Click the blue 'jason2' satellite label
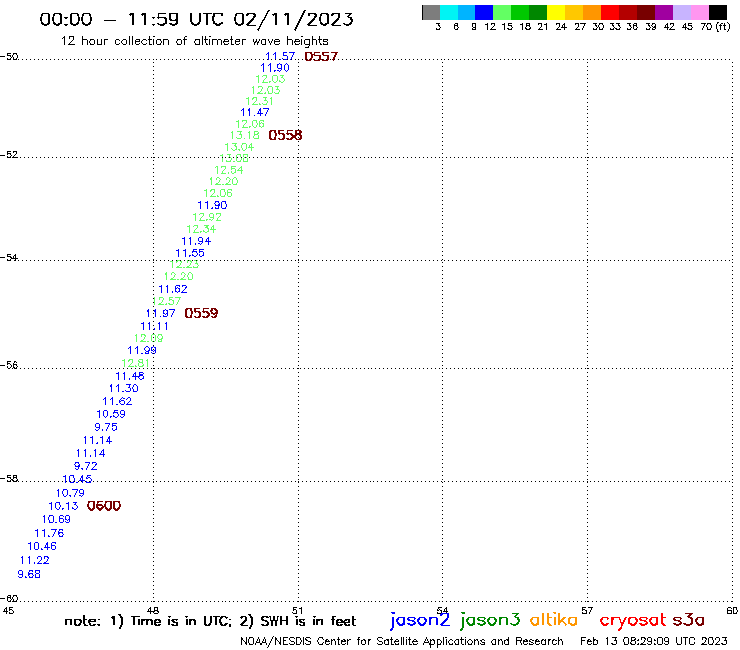The width and height of the screenshot is (740, 650). (x=420, y=620)
